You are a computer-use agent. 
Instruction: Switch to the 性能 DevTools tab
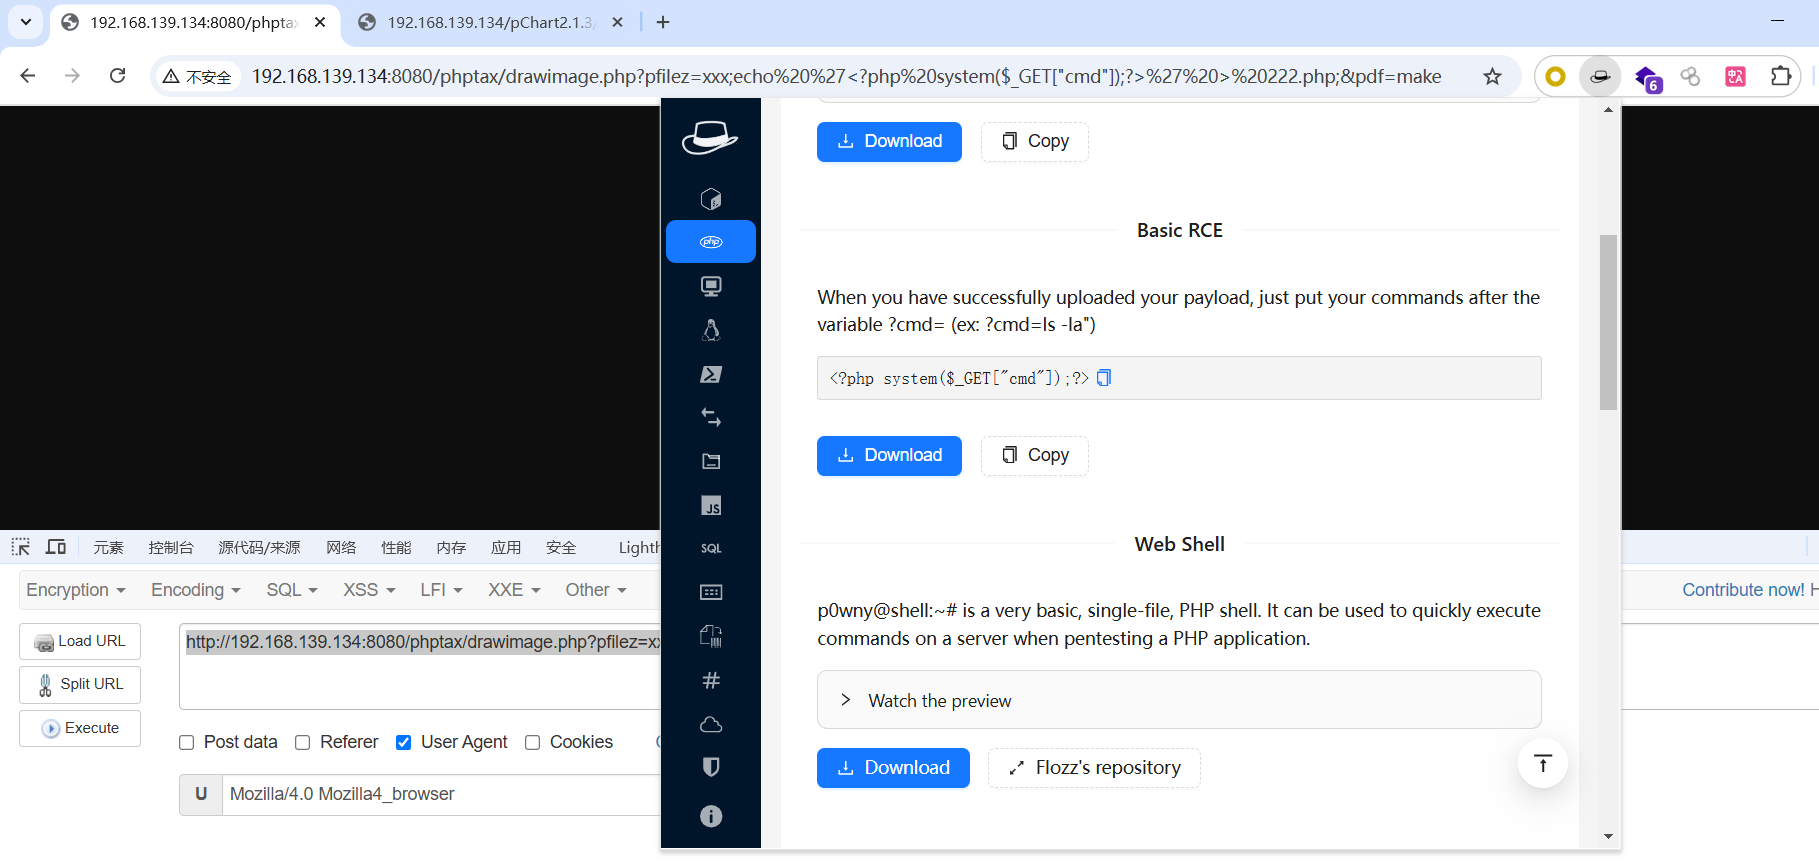pyautogui.click(x=396, y=548)
